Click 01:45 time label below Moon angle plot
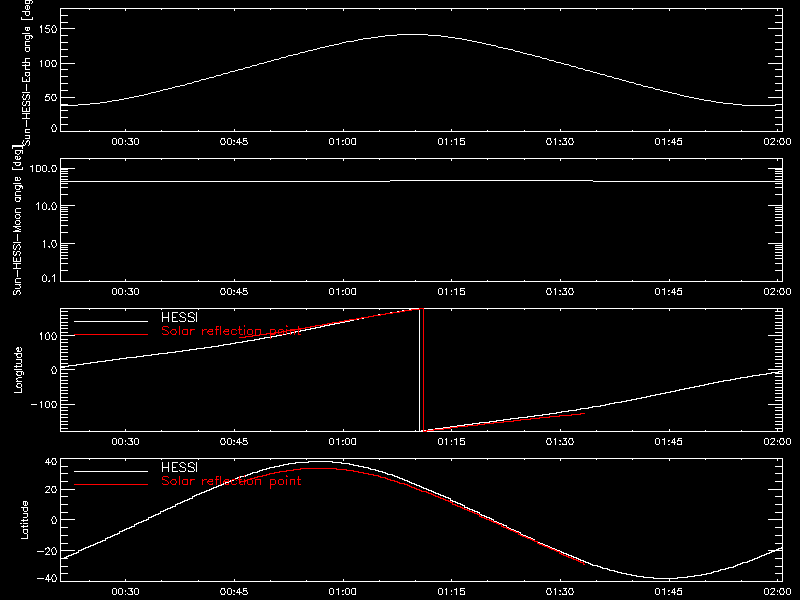The width and height of the screenshot is (800, 600). pyautogui.click(x=668, y=291)
